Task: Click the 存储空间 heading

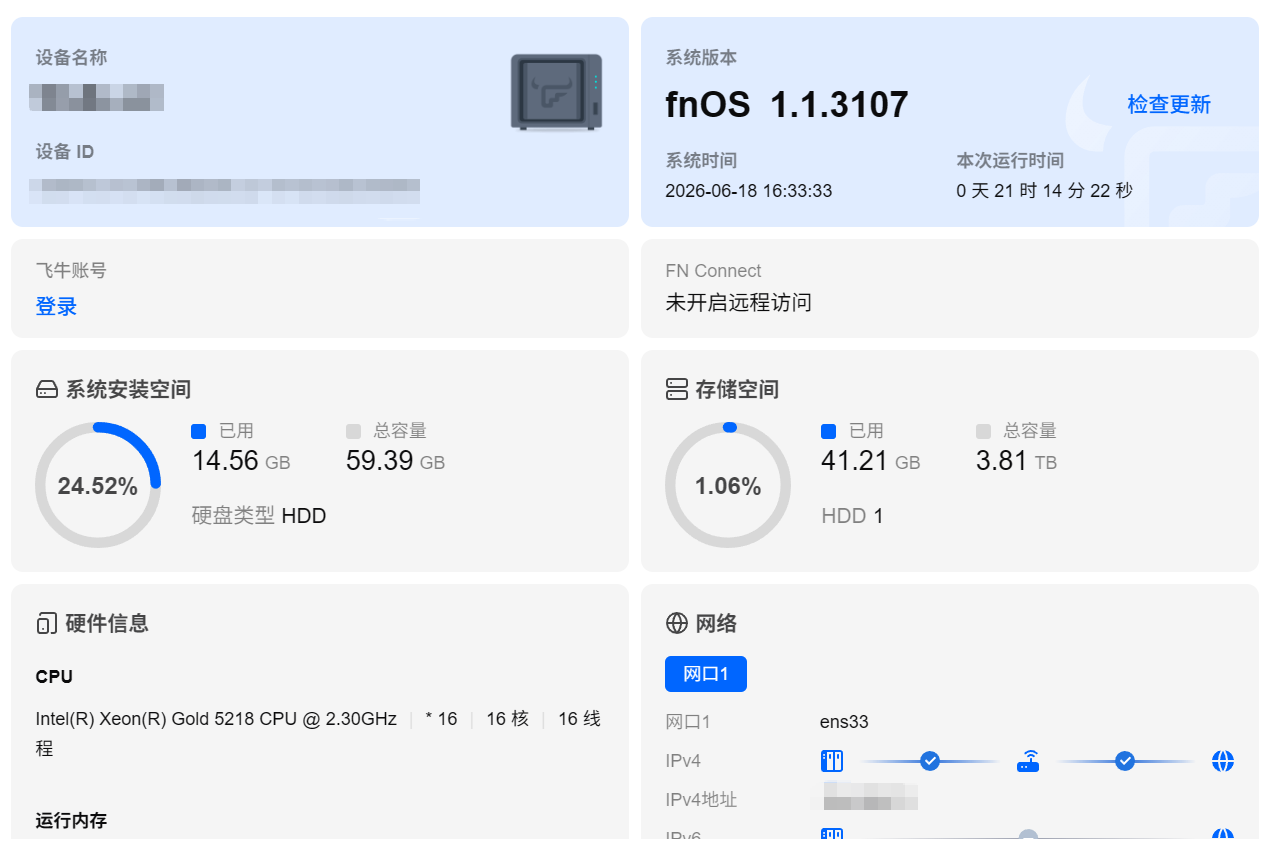Action: (737, 390)
